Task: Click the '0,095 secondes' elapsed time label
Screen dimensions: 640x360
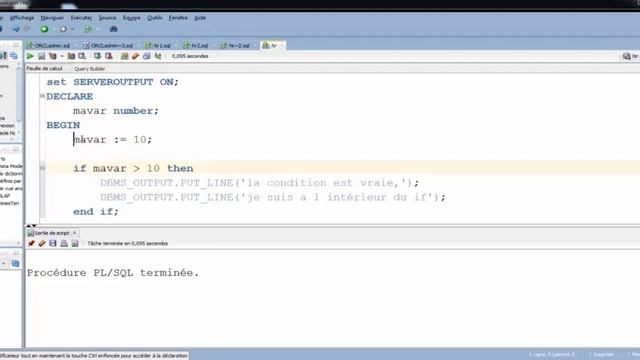Action: point(190,56)
